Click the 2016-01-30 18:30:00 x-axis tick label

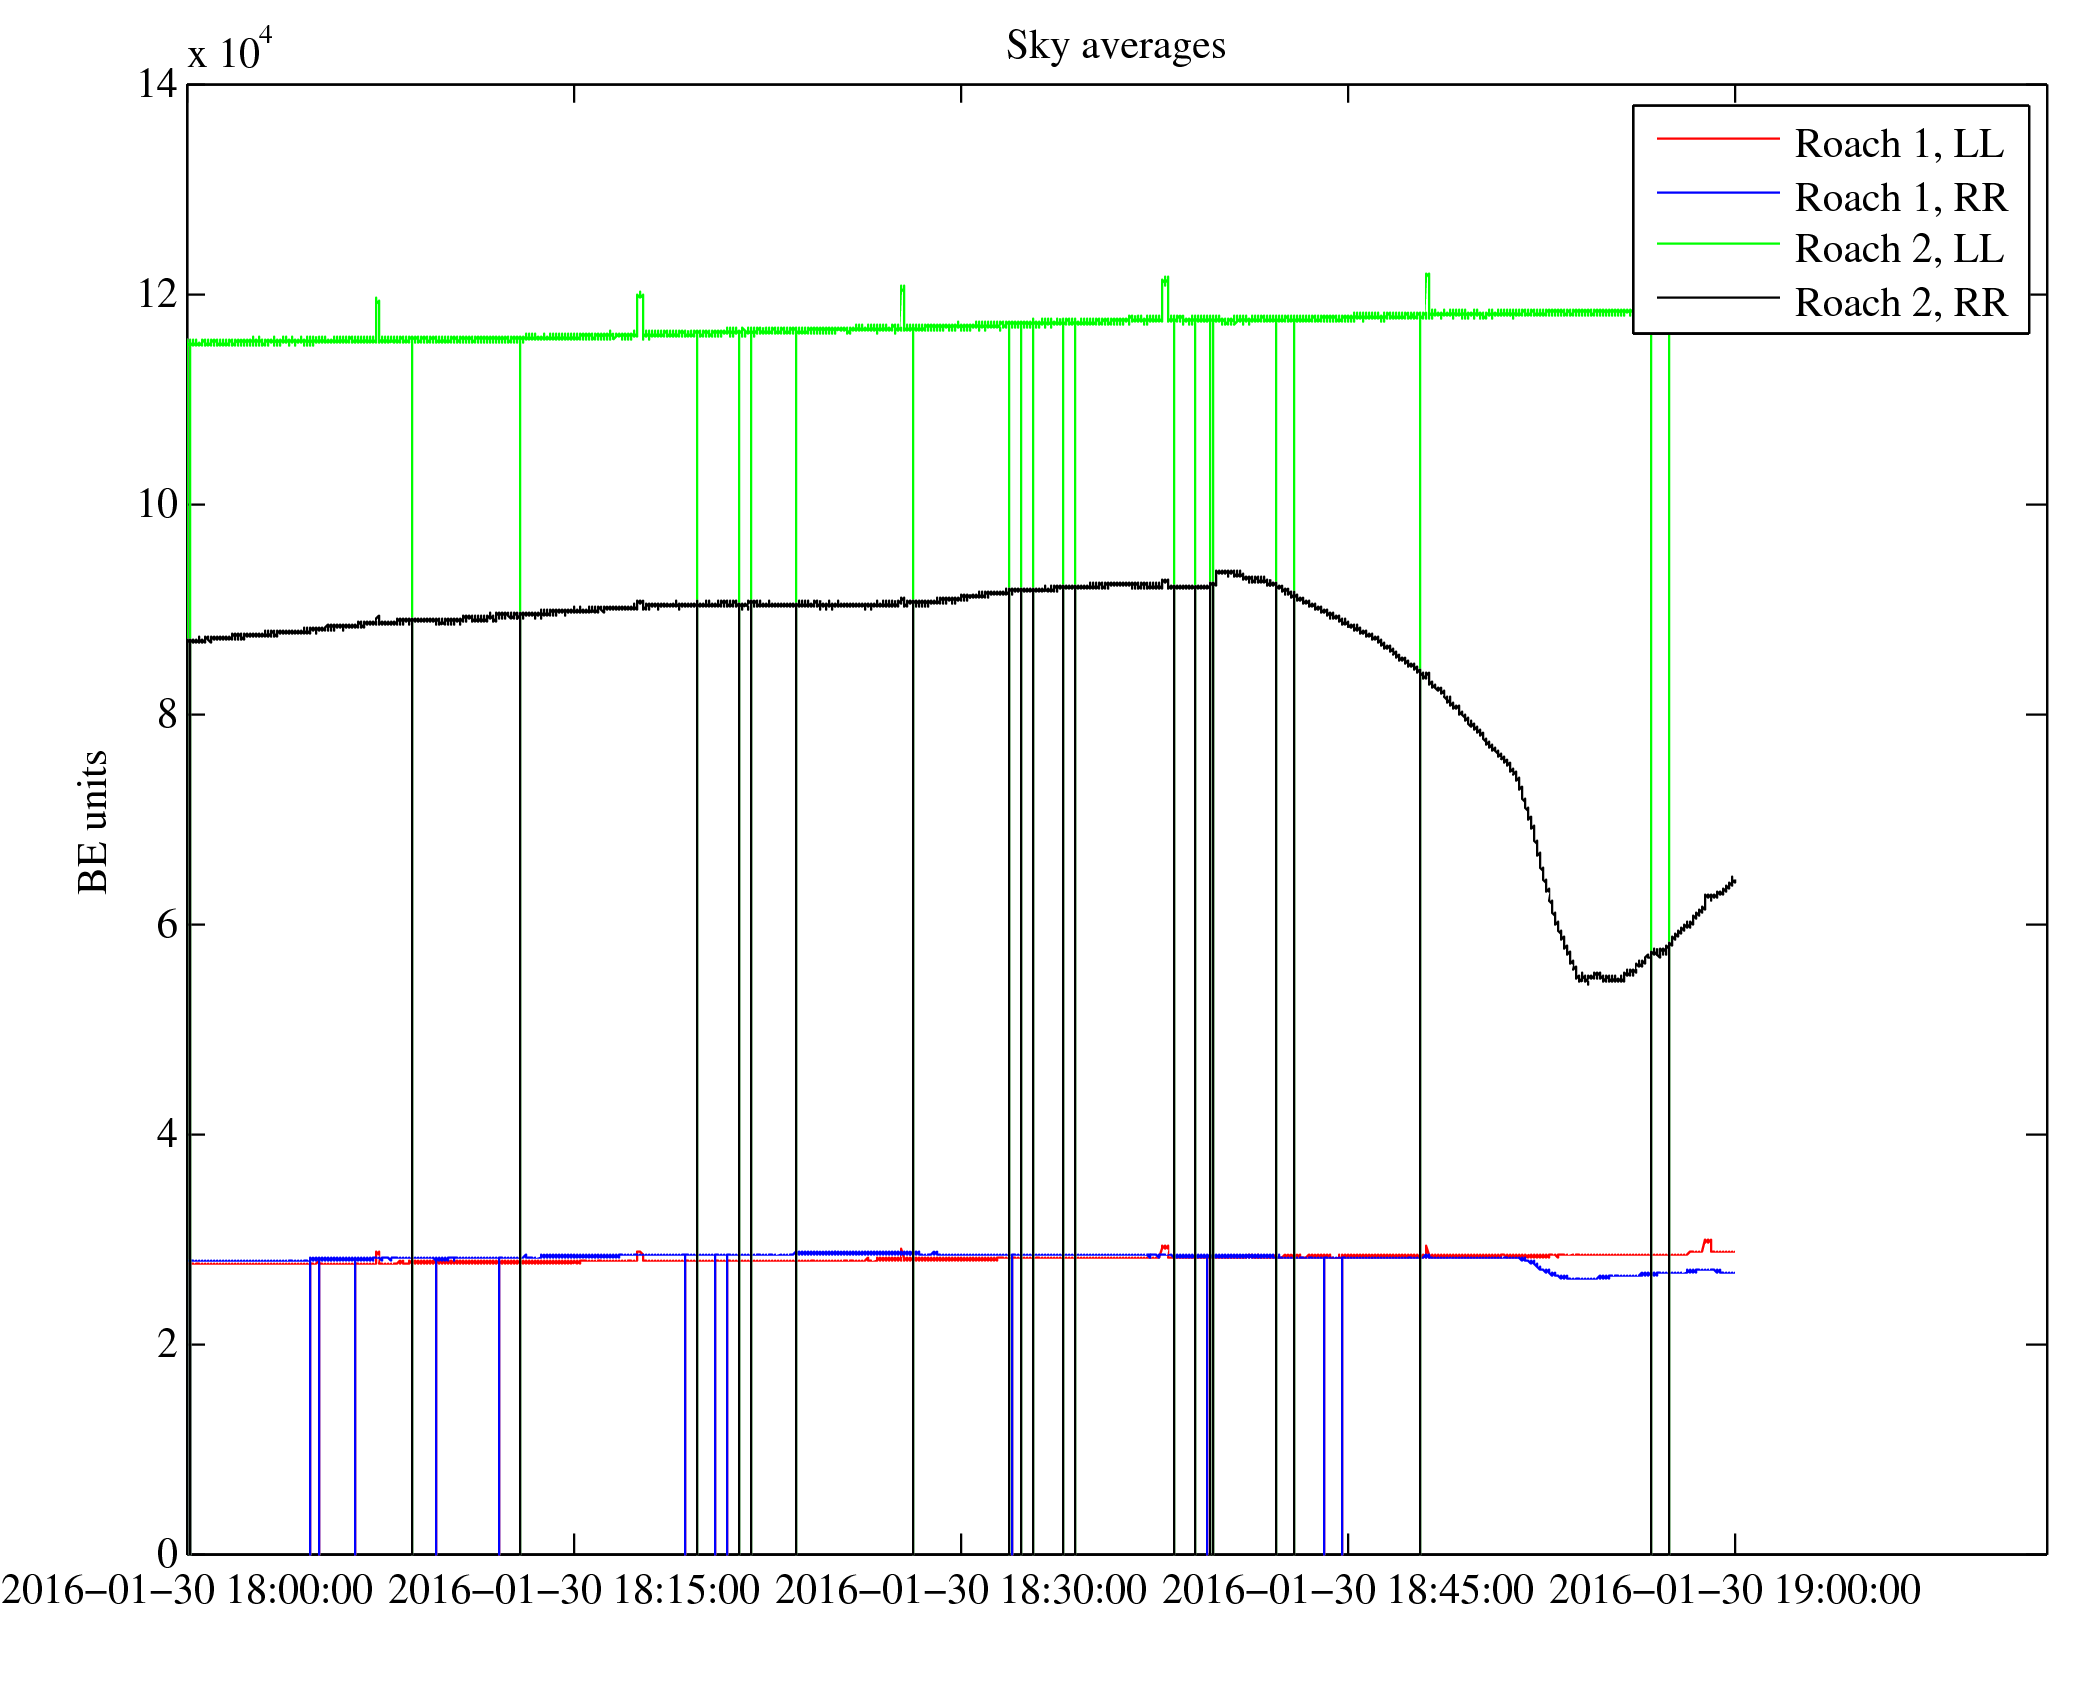pyautogui.click(x=961, y=1590)
